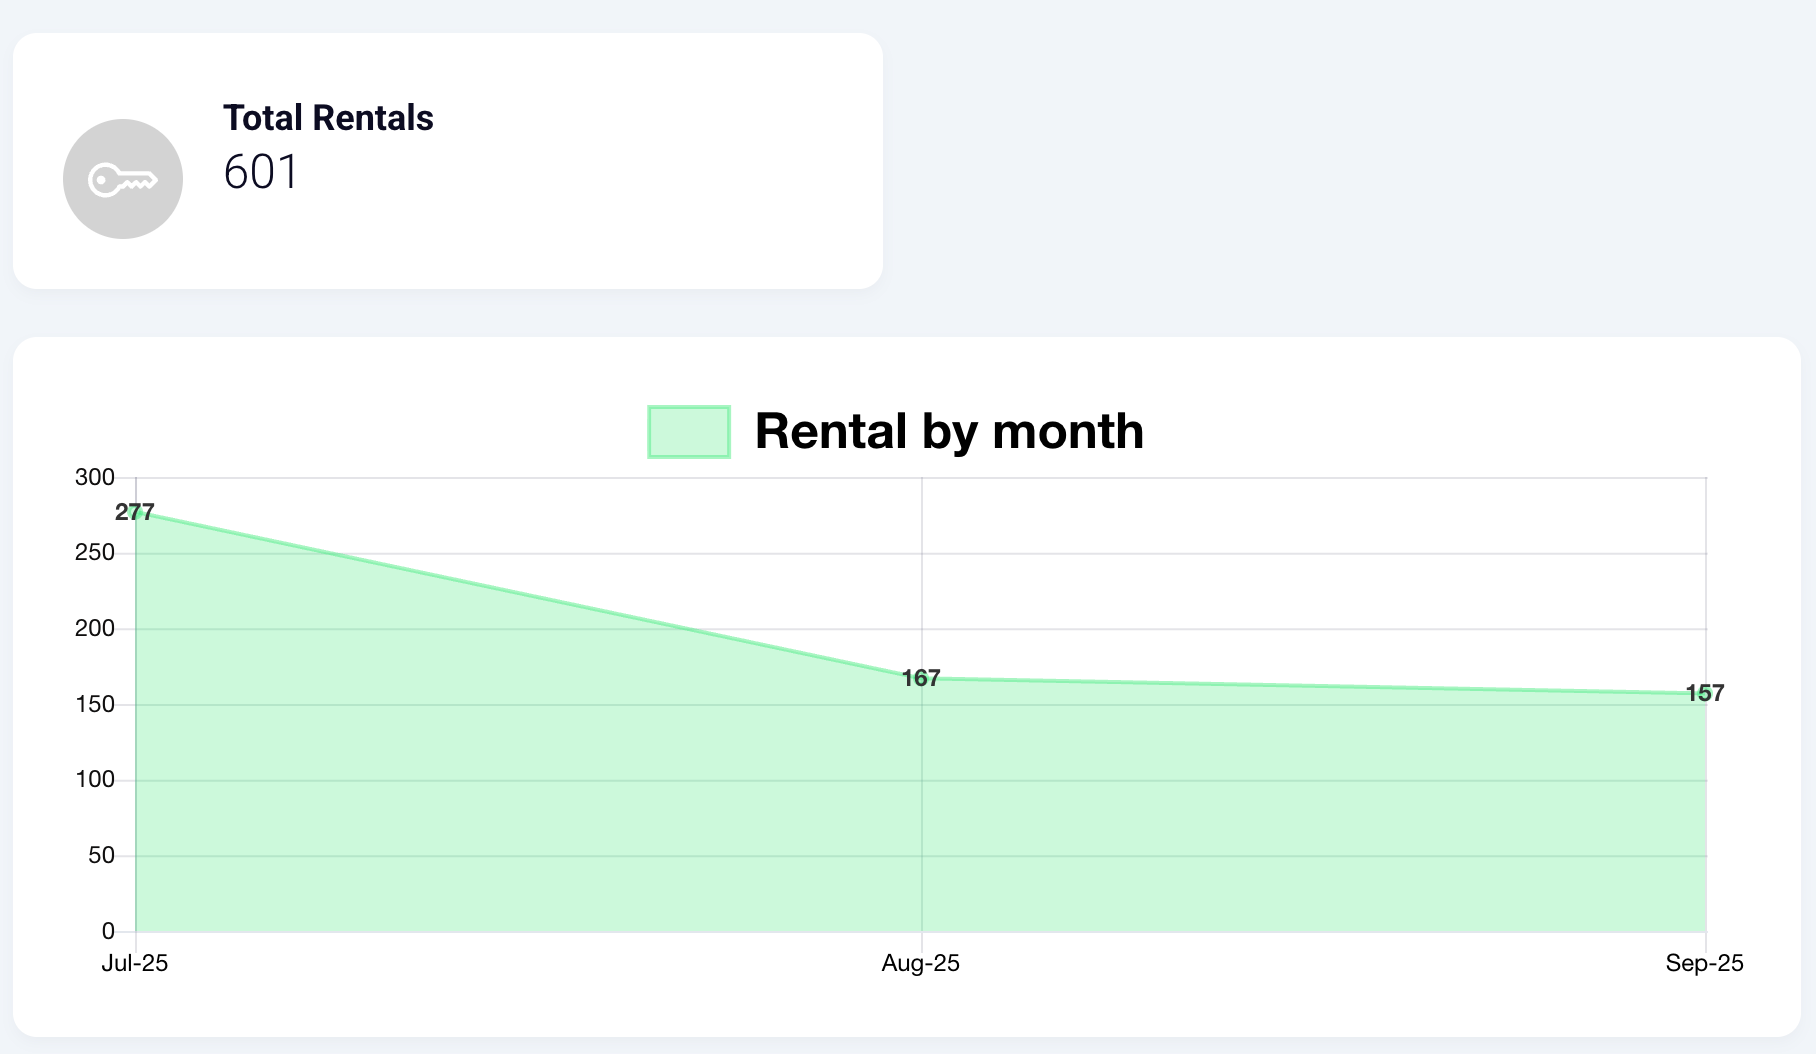Click the 157 data point for Sep-25
This screenshot has width=1816, height=1054.
[1705, 694]
